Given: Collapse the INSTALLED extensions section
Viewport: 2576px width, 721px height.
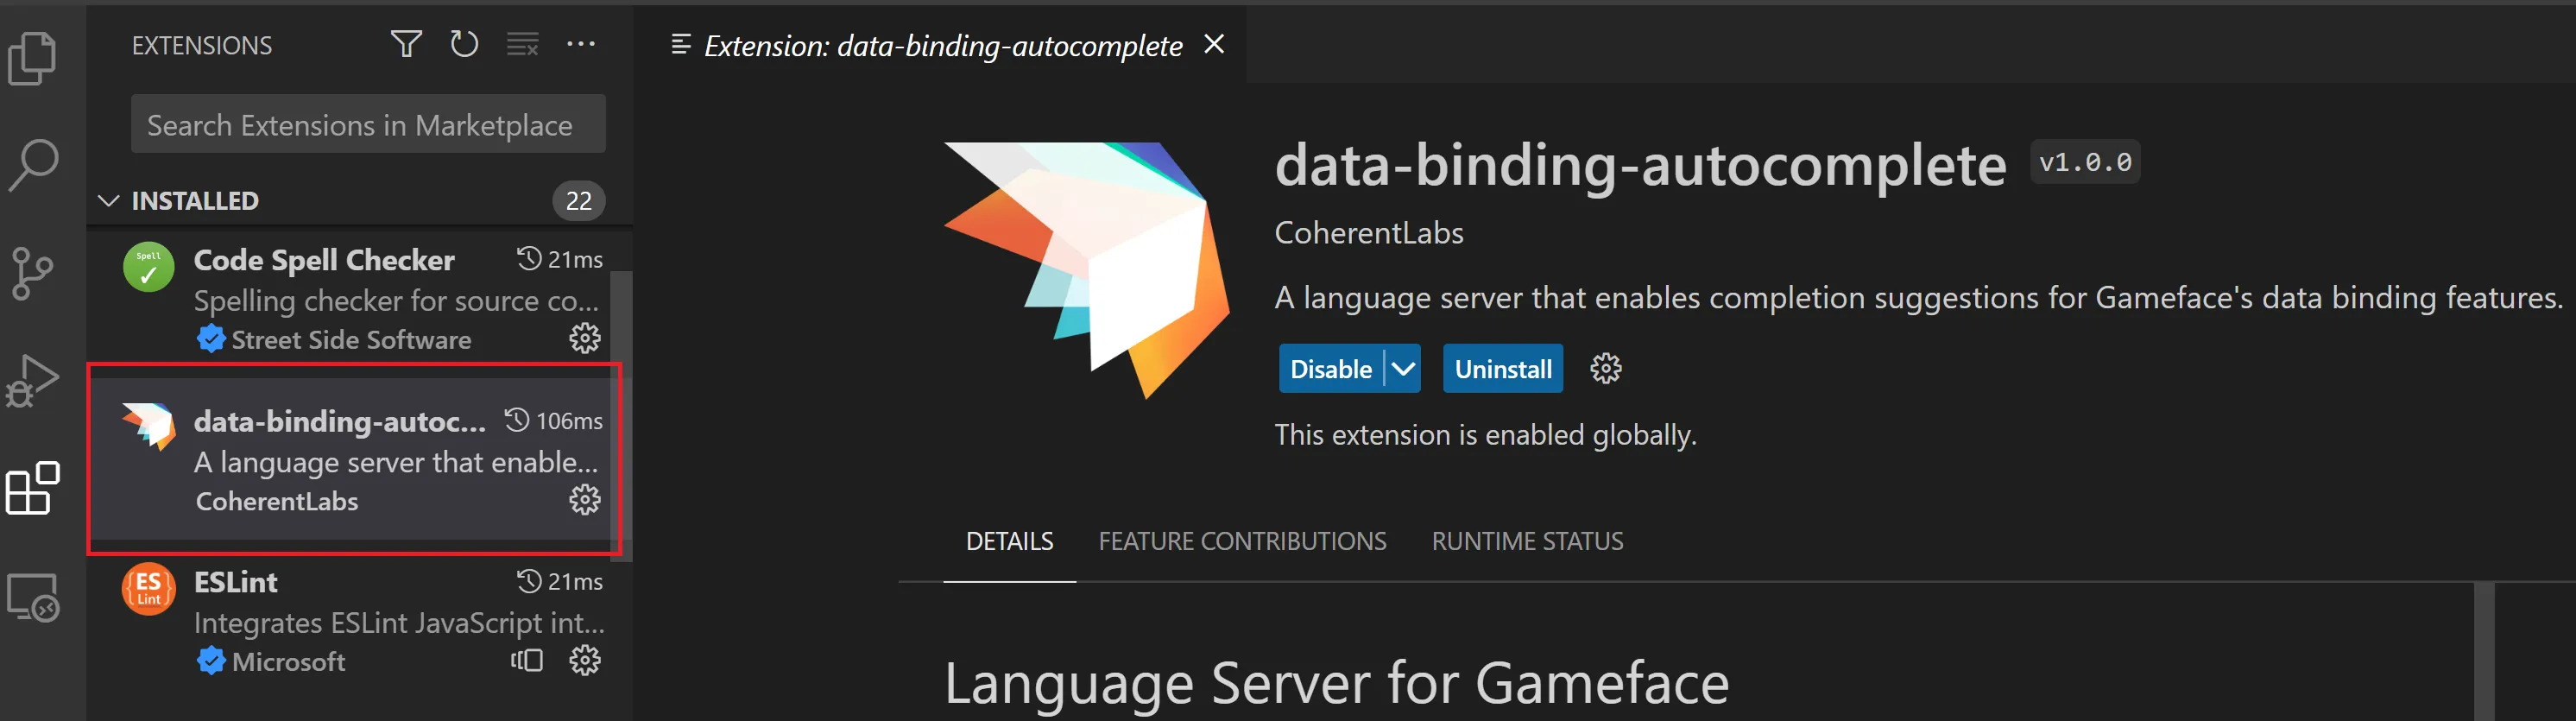Looking at the screenshot, I should [108, 201].
